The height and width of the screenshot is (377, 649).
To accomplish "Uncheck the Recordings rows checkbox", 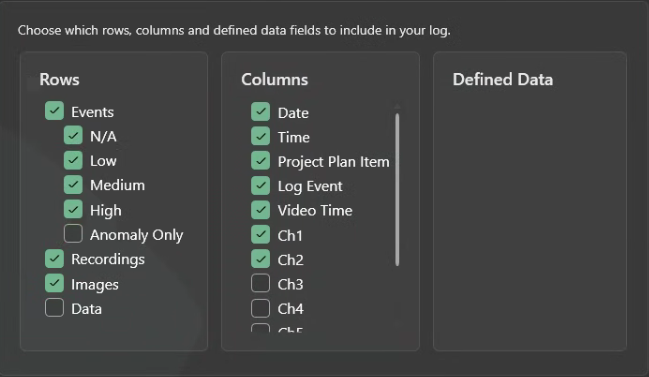I will (x=54, y=259).
